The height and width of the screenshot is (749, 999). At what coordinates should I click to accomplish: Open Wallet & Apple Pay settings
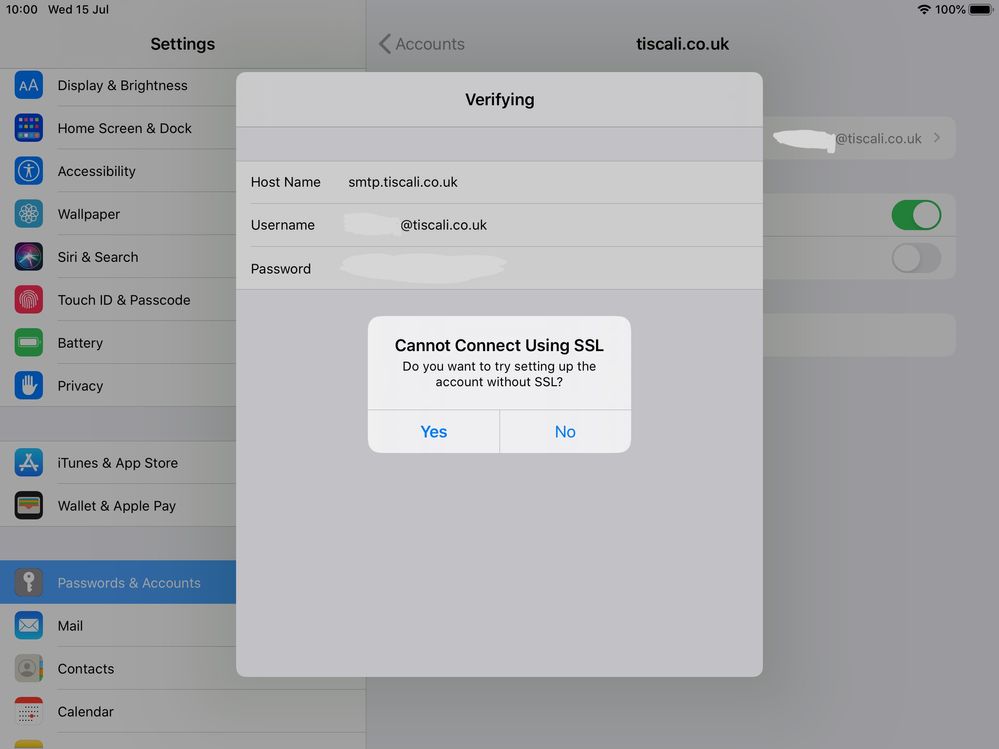(x=116, y=506)
